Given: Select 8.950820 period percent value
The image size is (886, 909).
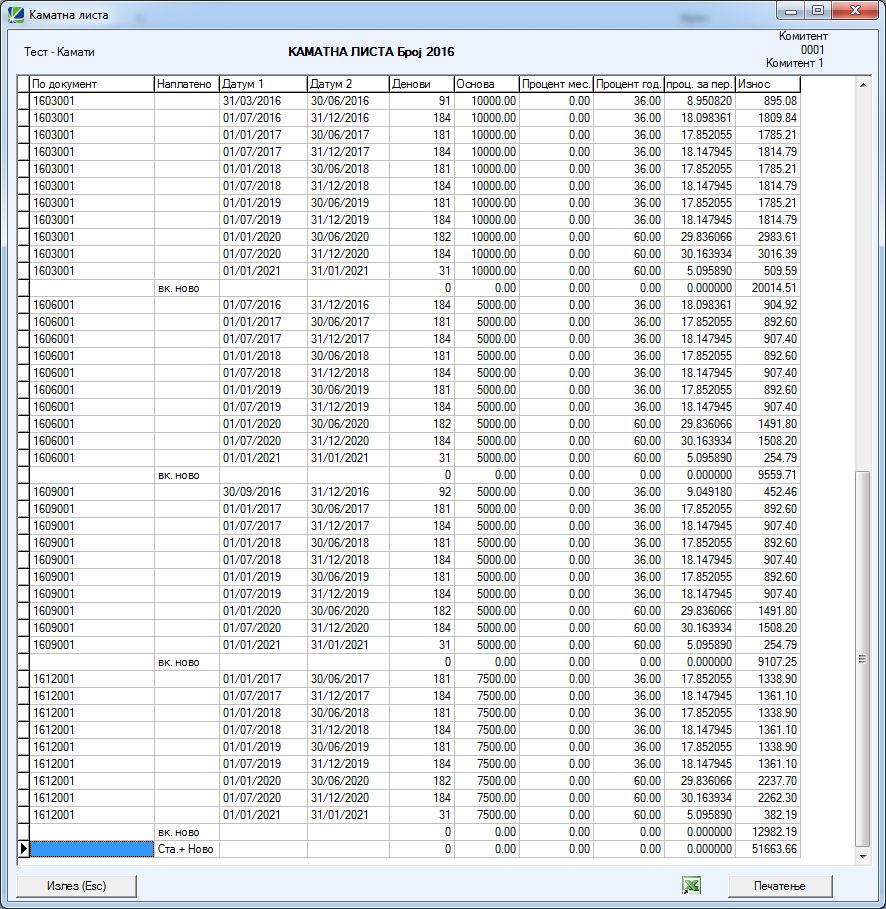Looking at the screenshot, I should tap(699, 101).
